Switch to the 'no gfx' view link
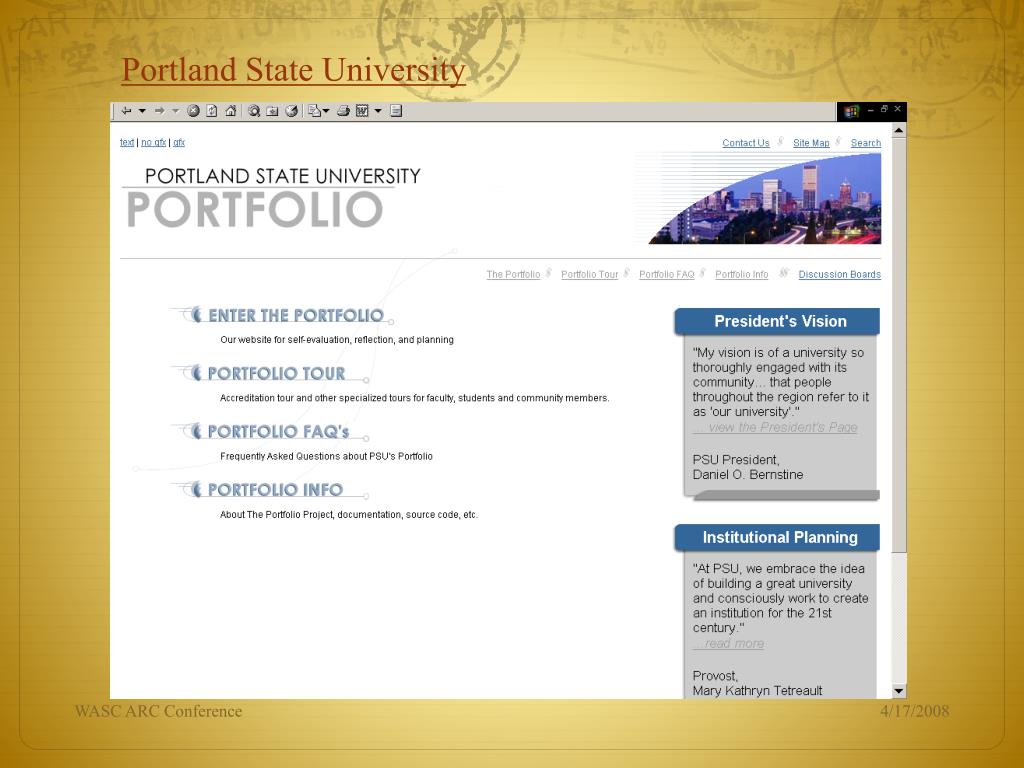The image size is (1024, 768). pyautogui.click(x=153, y=142)
